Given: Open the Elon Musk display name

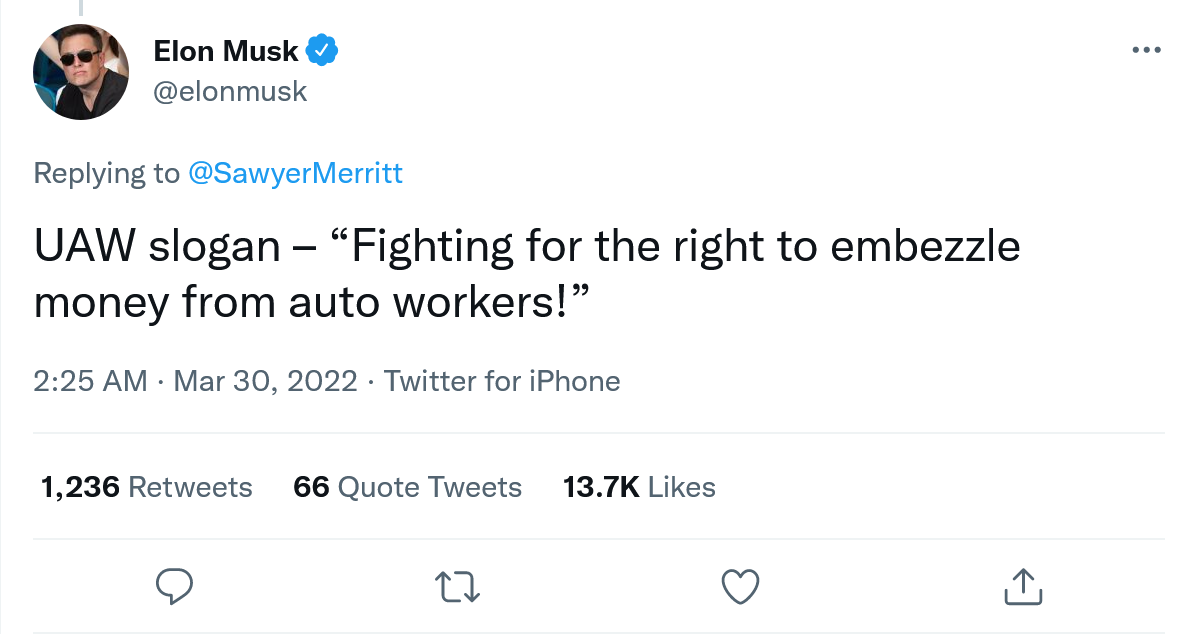Looking at the screenshot, I should pyautogui.click(x=226, y=50).
